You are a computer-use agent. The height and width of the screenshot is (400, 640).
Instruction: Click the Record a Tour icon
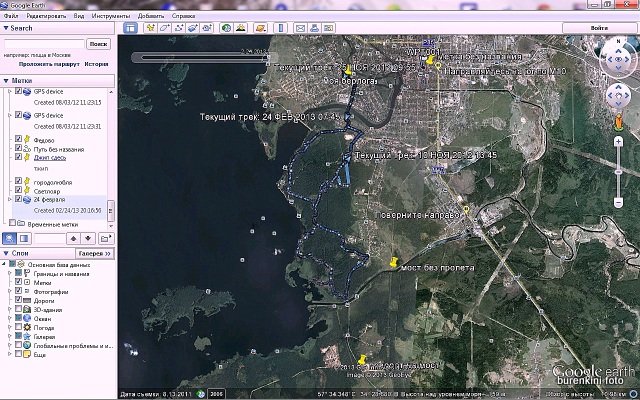(x=207, y=28)
